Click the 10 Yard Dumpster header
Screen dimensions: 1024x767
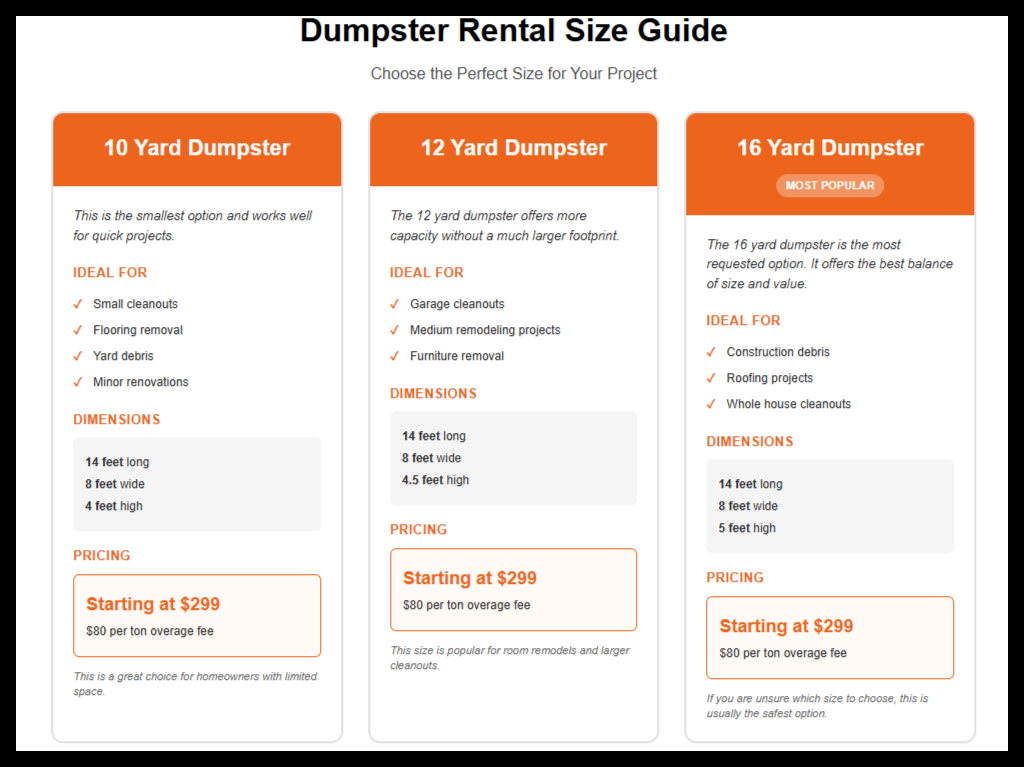pyautogui.click(x=196, y=147)
